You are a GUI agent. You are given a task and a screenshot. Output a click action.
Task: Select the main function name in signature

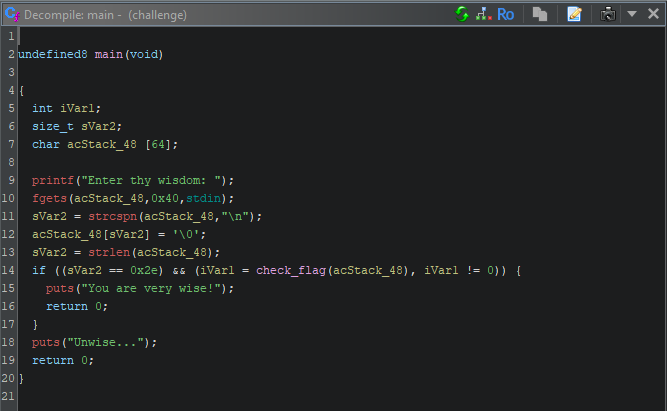click(110, 54)
